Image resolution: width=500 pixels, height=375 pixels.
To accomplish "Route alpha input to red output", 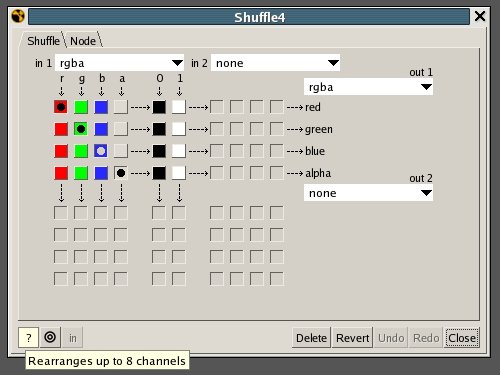I will pyautogui.click(x=121, y=107).
